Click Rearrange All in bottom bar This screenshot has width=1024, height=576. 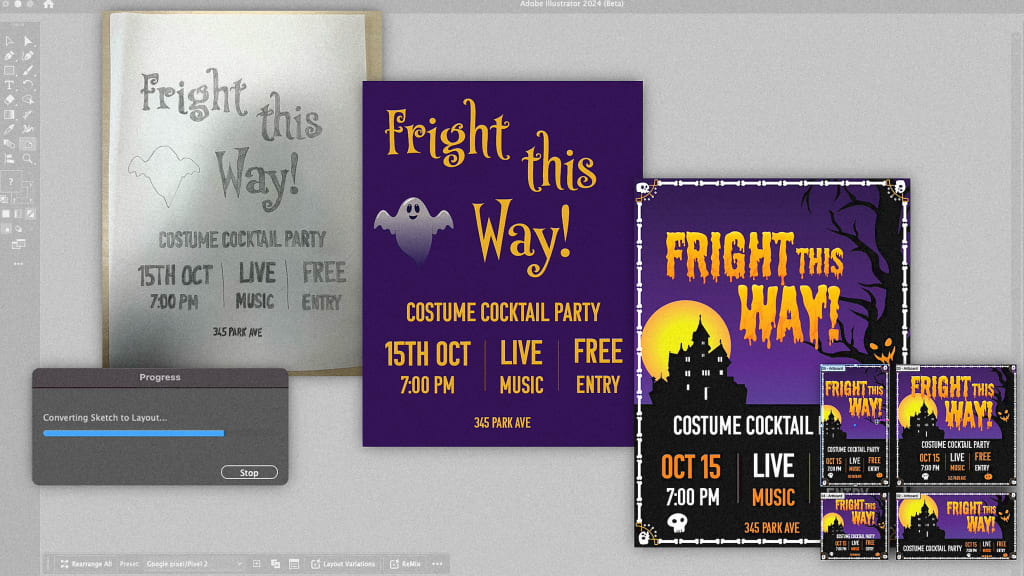tap(86, 564)
